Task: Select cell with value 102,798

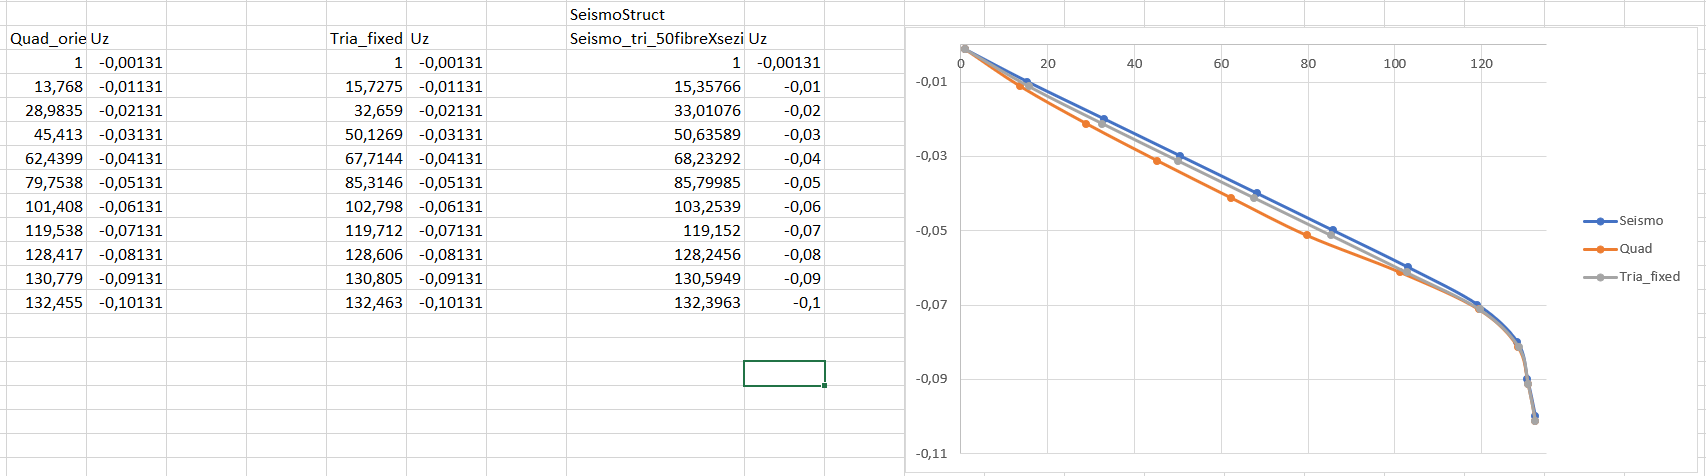Action: (366, 206)
